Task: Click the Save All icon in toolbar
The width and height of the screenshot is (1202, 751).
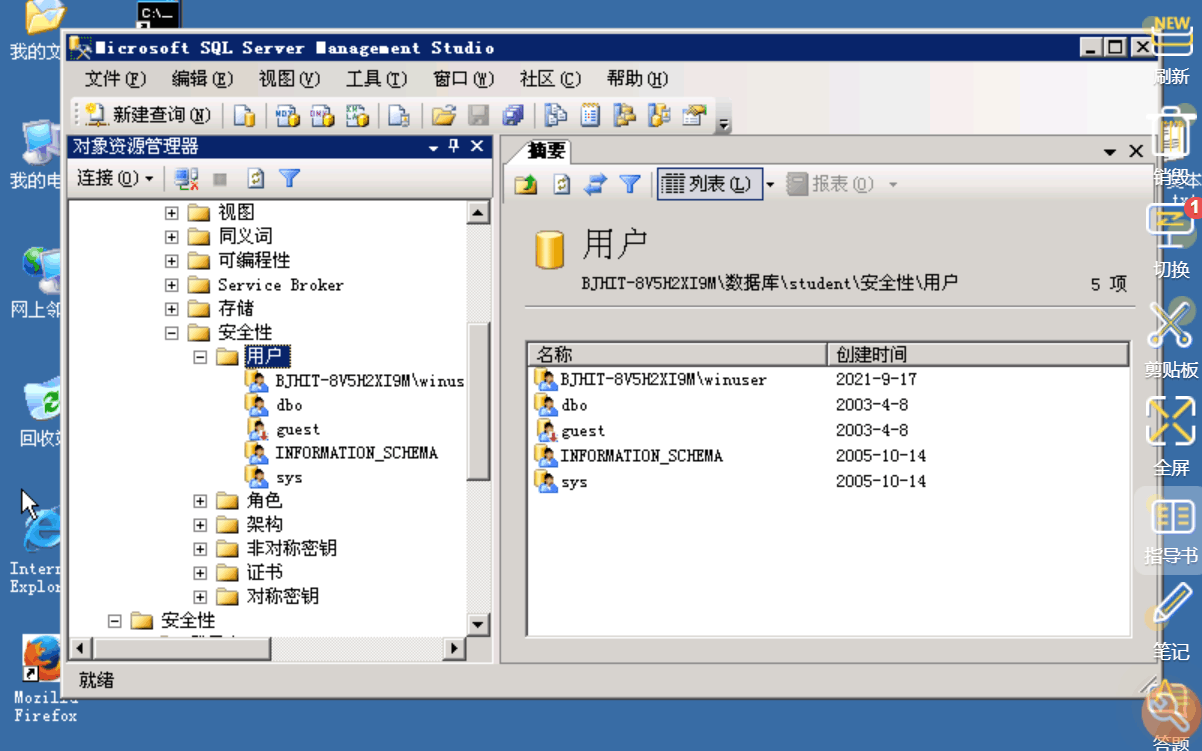Action: click(513, 116)
